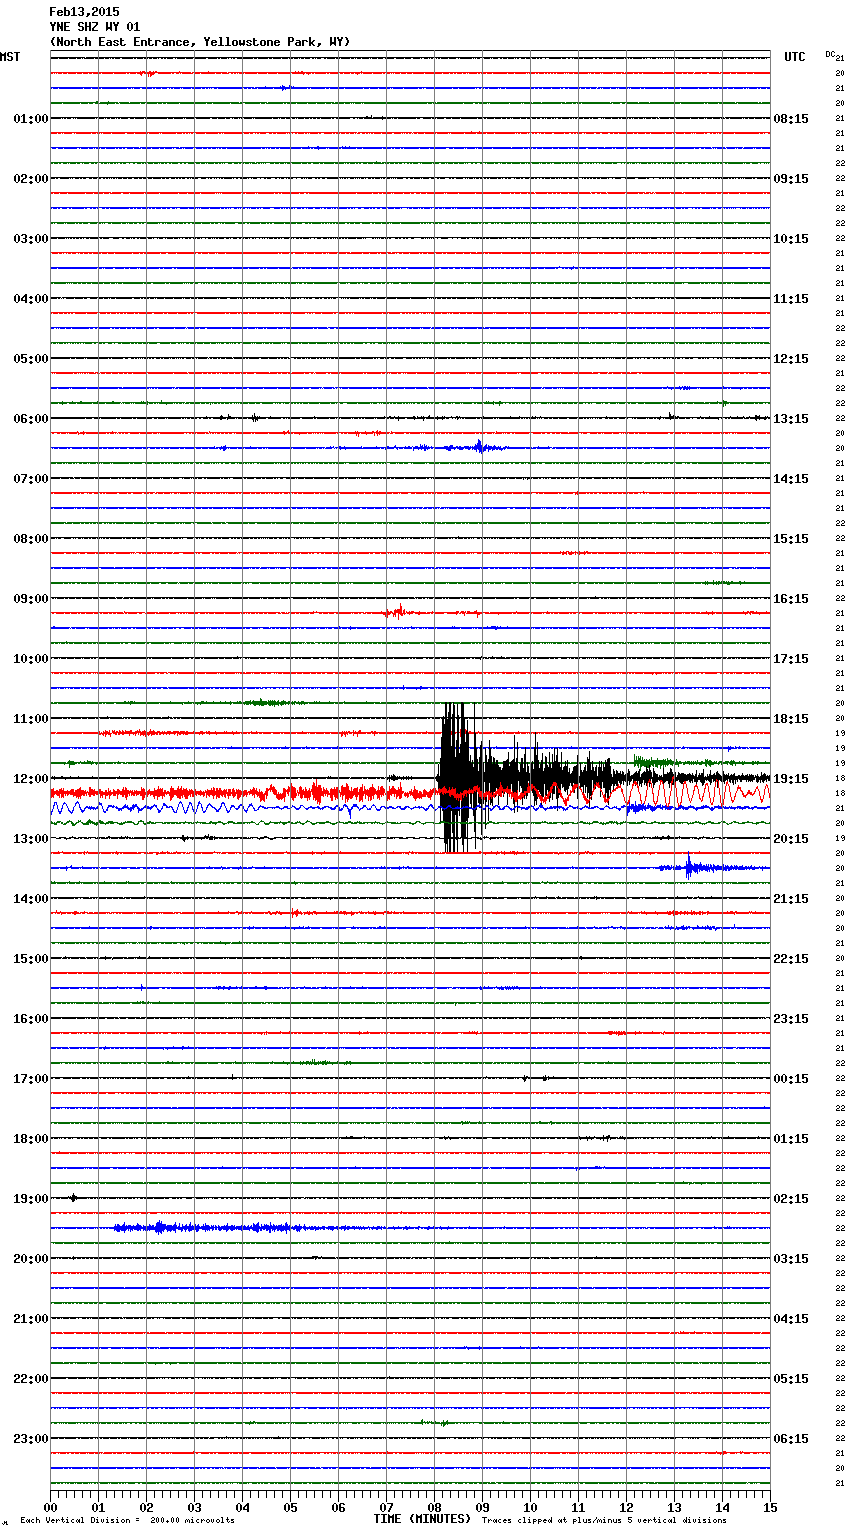Select the 14:00 MST time label
The height and width of the screenshot is (1534, 850).
click(x=30, y=899)
